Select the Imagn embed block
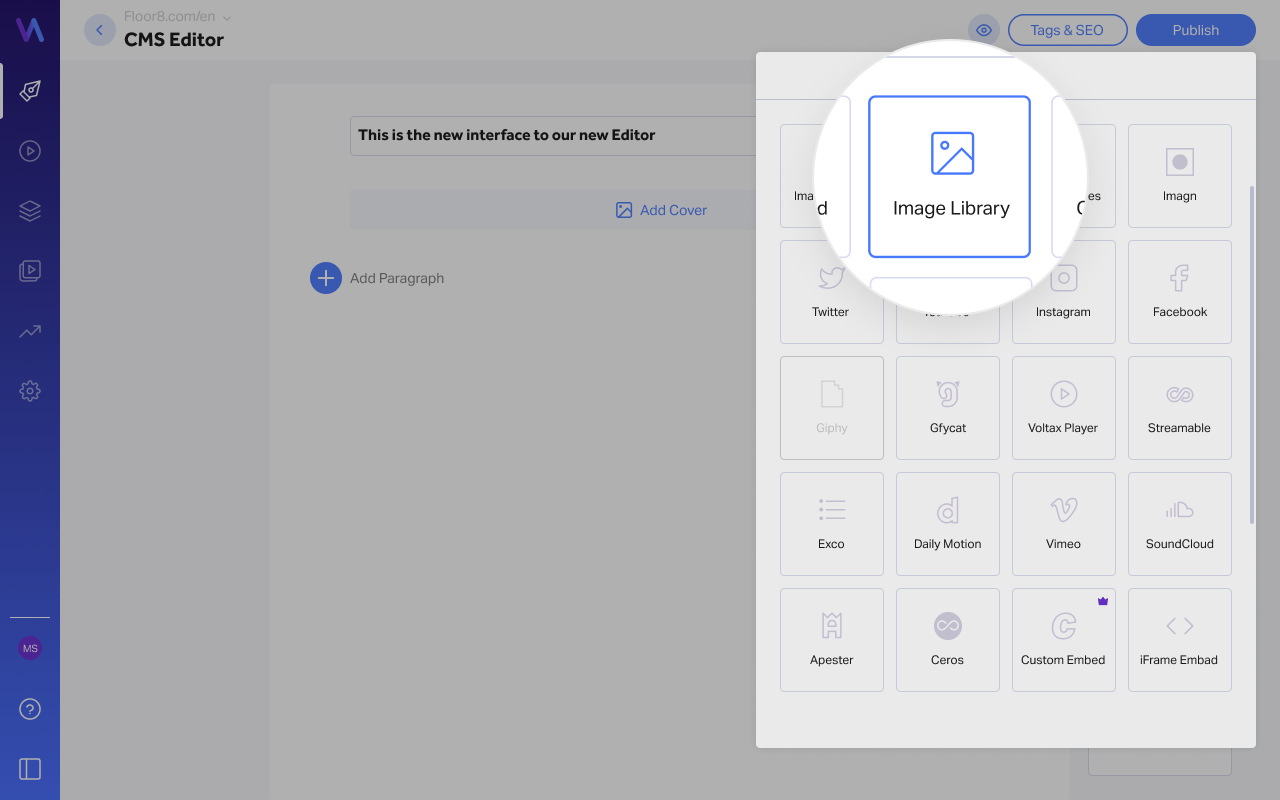The image size is (1280, 800). 1180,176
